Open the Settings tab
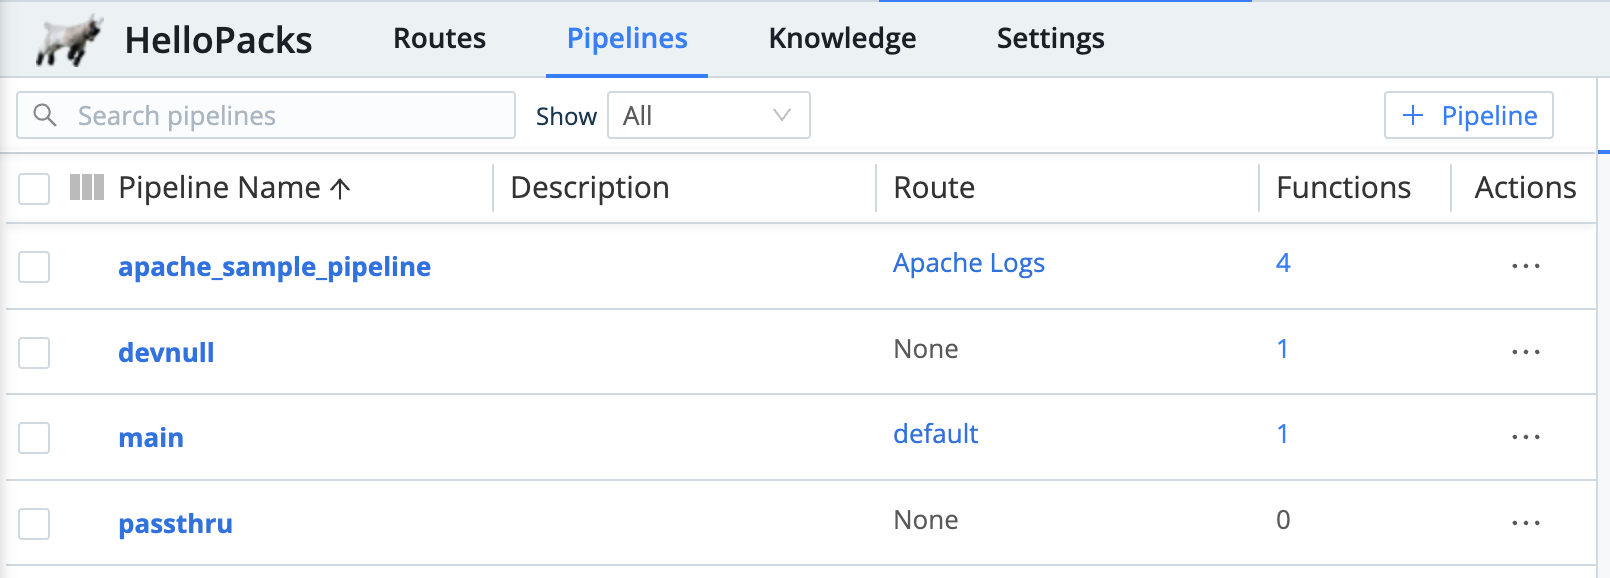Image resolution: width=1610 pixels, height=578 pixels. point(1050,38)
